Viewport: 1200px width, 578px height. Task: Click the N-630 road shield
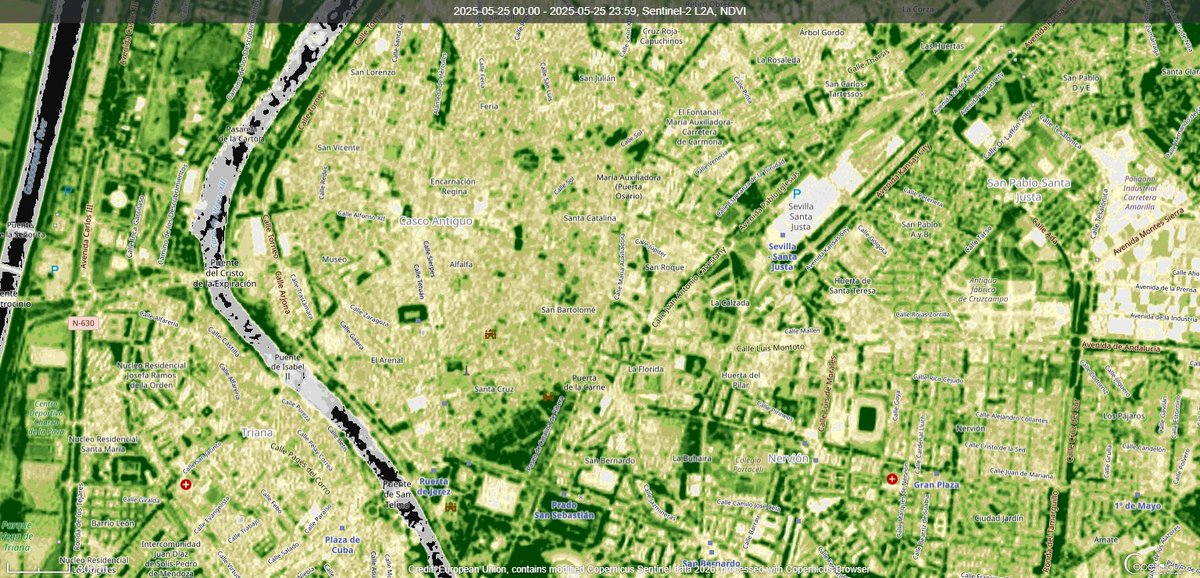pos(85,323)
